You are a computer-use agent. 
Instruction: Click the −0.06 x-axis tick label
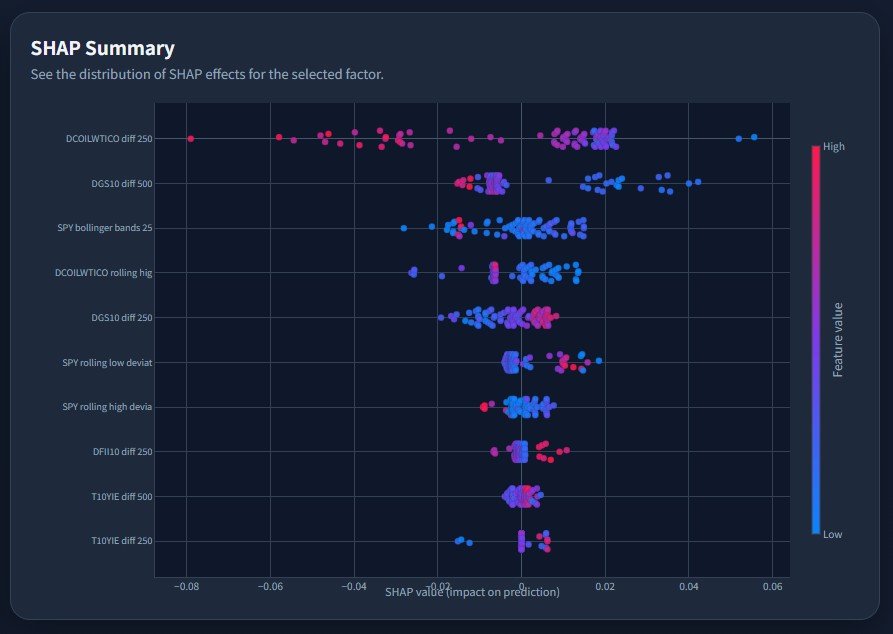[270, 587]
